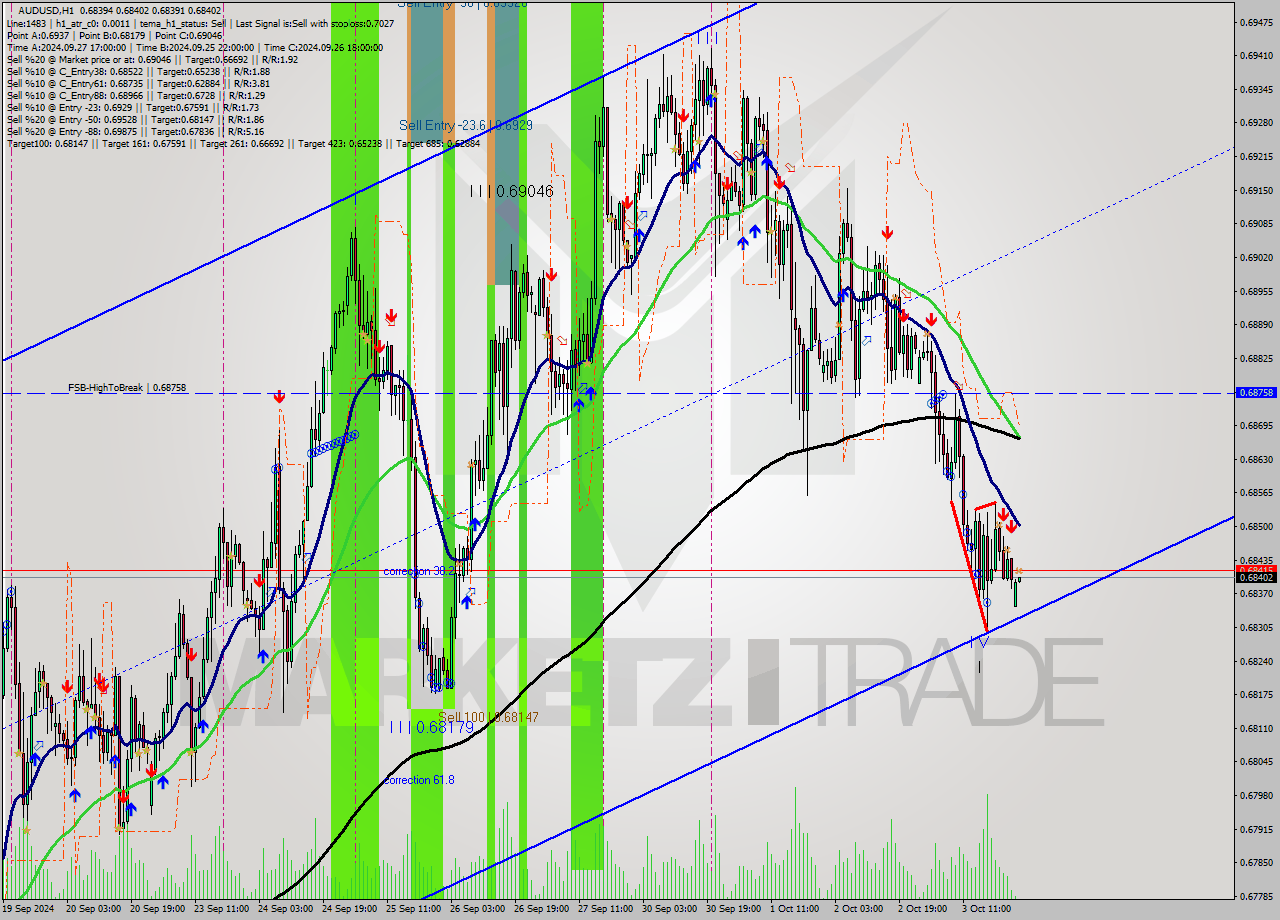1280x920 pixels.
Task: Click the '2 Oct 19:00' time axis label
Action: point(924,910)
